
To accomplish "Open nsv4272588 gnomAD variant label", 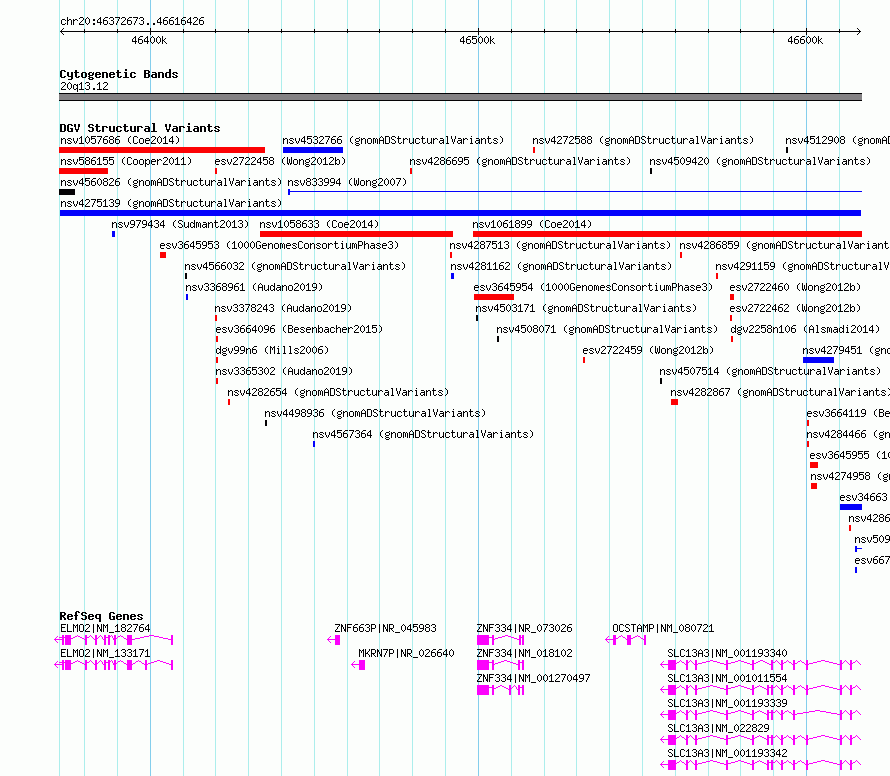I will pos(643,140).
